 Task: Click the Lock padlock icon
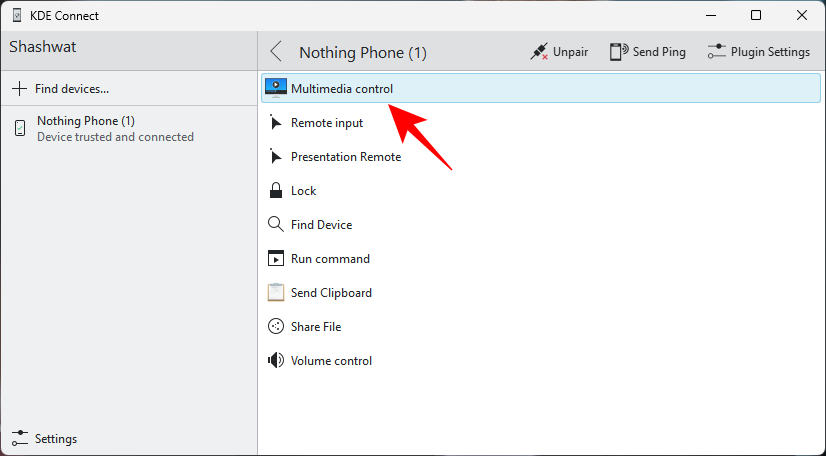click(x=276, y=191)
